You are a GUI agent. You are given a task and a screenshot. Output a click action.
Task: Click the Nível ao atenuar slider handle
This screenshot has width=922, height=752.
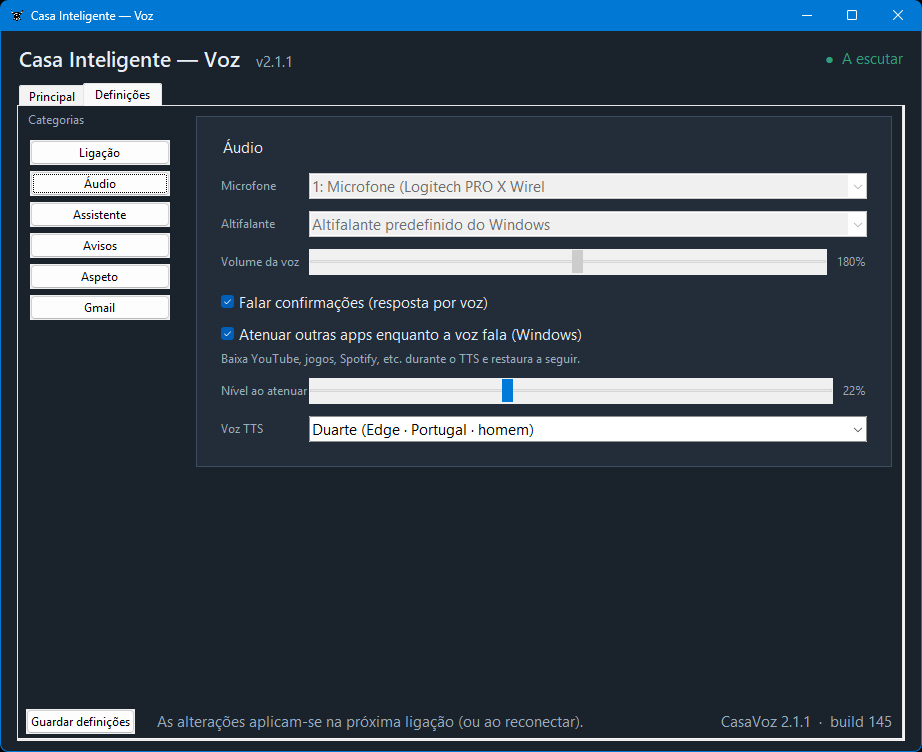[x=507, y=390]
